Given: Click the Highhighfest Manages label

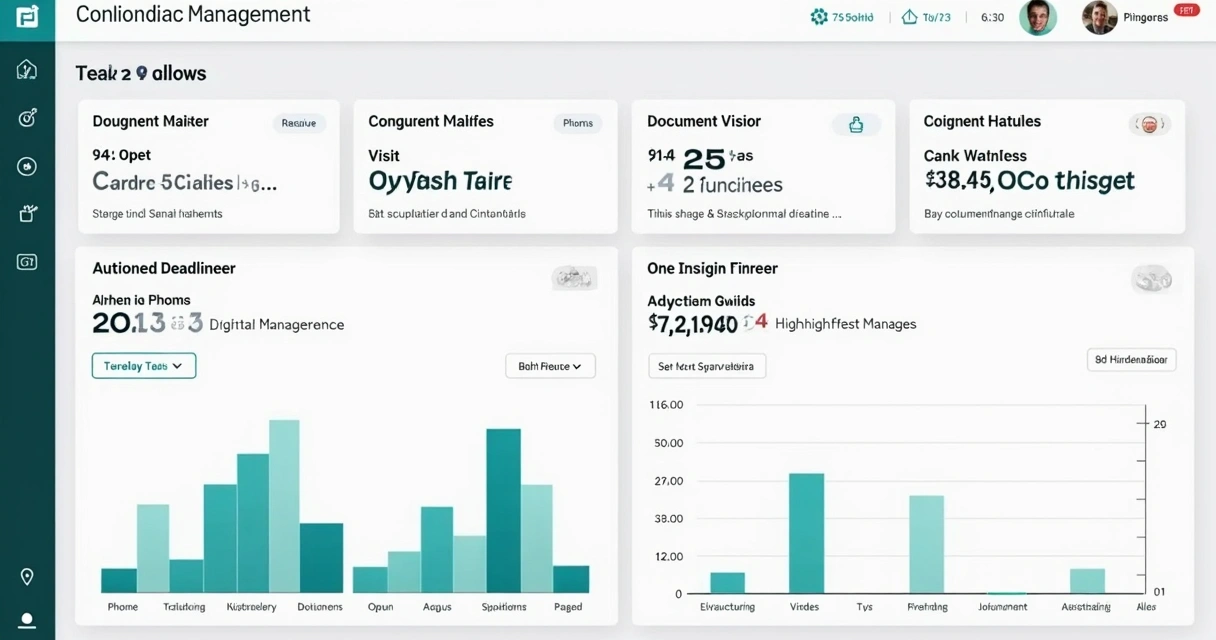Looking at the screenshot, I should click(846, 324).
